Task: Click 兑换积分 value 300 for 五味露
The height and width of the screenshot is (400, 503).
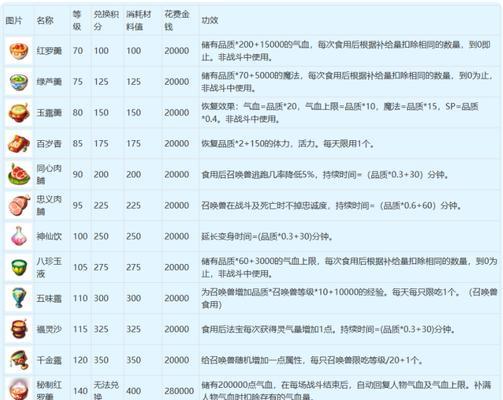Action: (101, 298)
